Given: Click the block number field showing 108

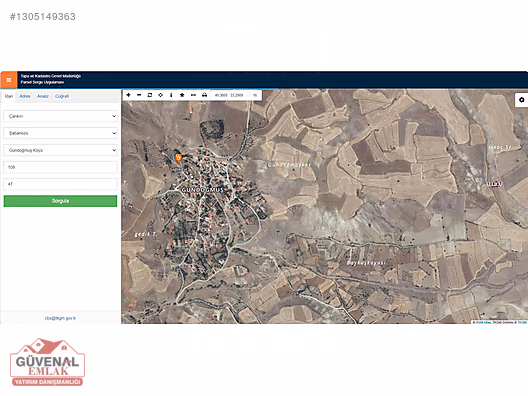Looking at the screenshot, I should point(60,167).
